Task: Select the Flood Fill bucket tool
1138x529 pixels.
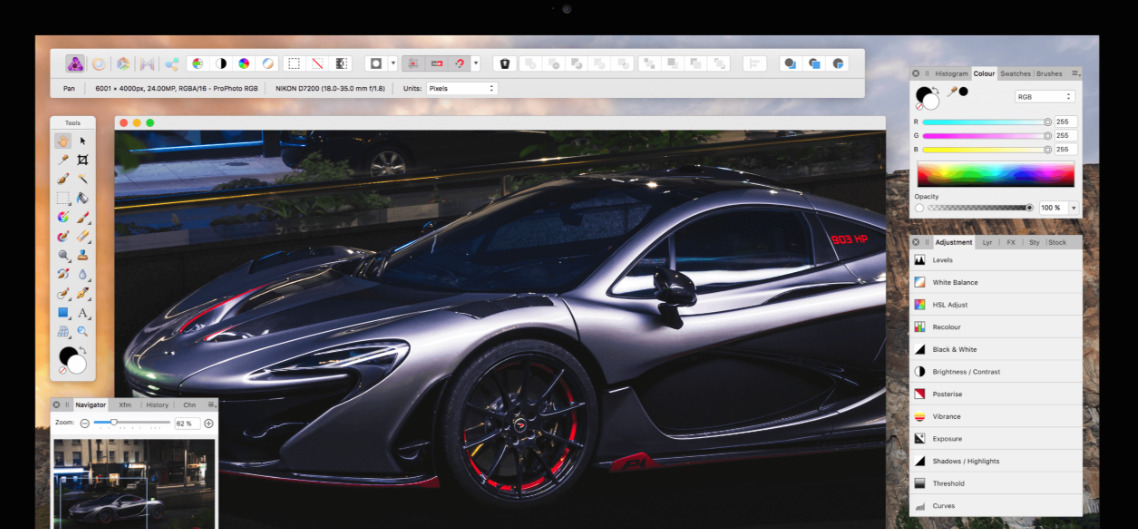Action: point(83,197)
